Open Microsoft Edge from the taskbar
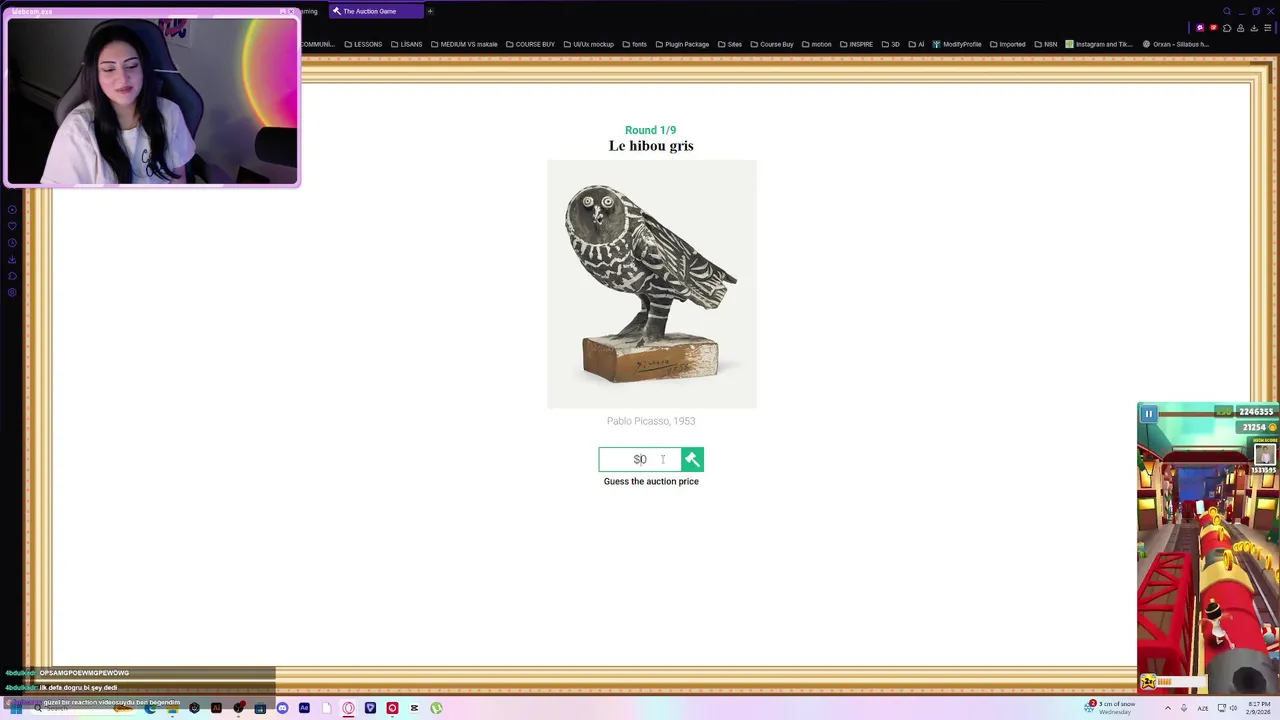Image resolution: width=1280 pixels, height=720 pixels. click(150, 708)
